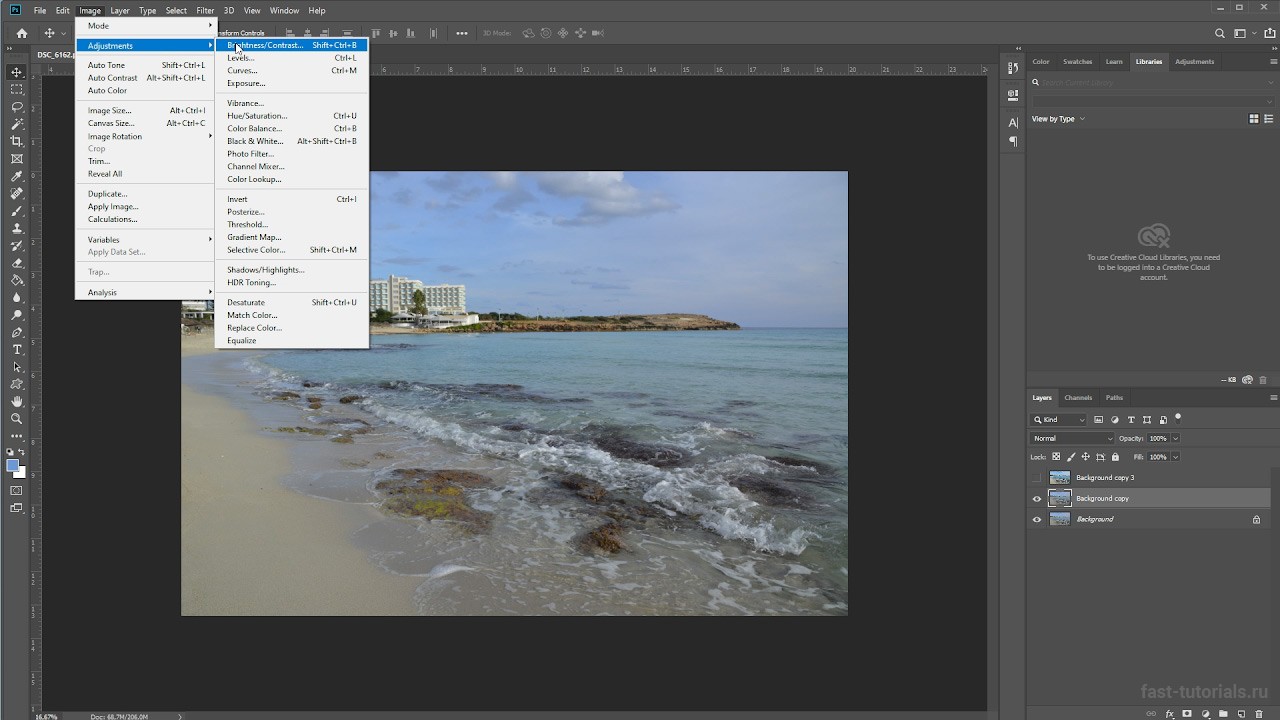
Task: Show the Background copy 3 layer
Action: pos(1037,478)
